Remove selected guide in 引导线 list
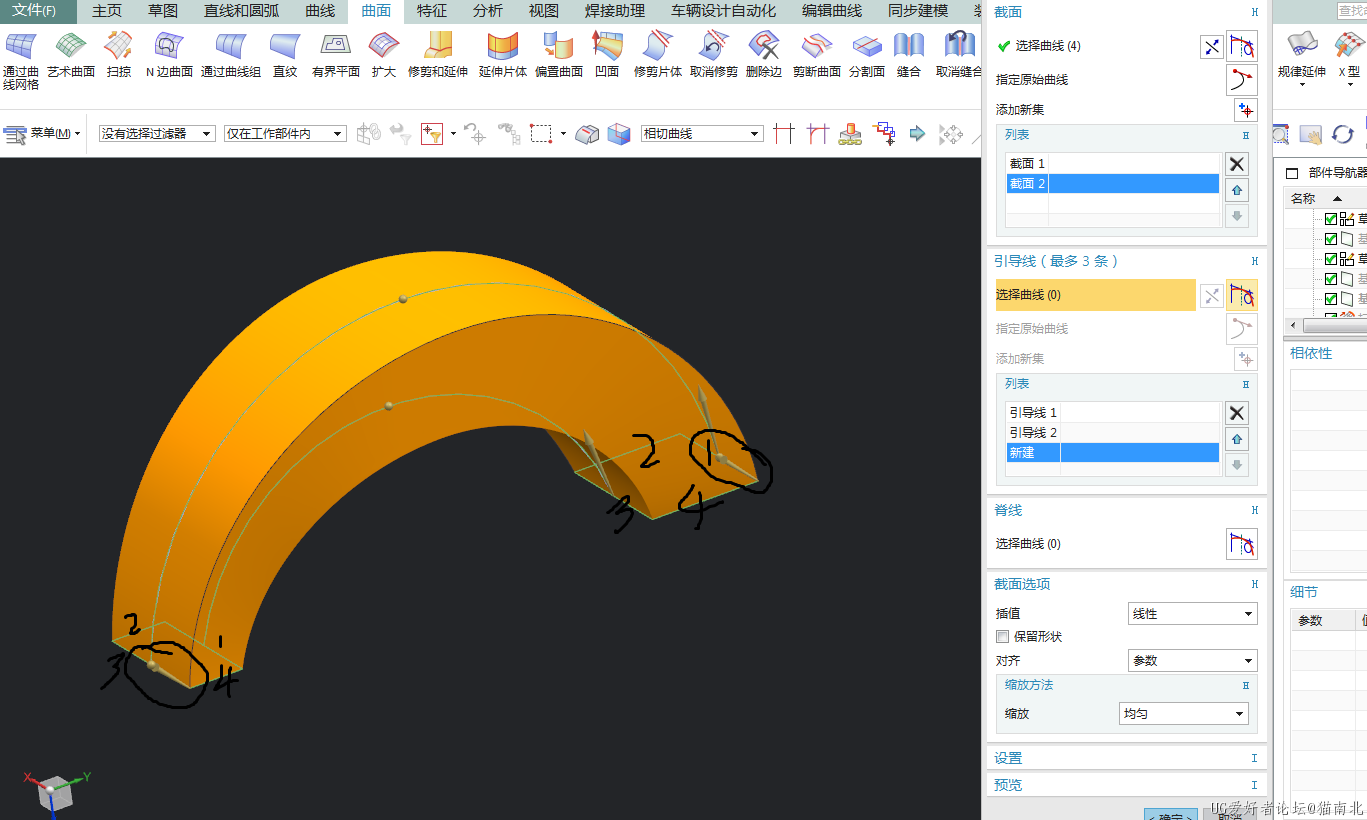 point(1237,413)
